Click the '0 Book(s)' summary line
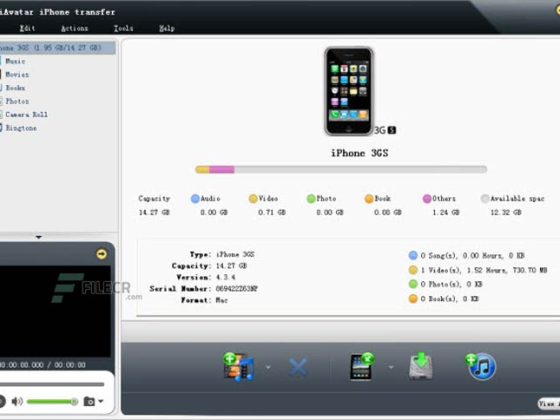 click(444, 299)
